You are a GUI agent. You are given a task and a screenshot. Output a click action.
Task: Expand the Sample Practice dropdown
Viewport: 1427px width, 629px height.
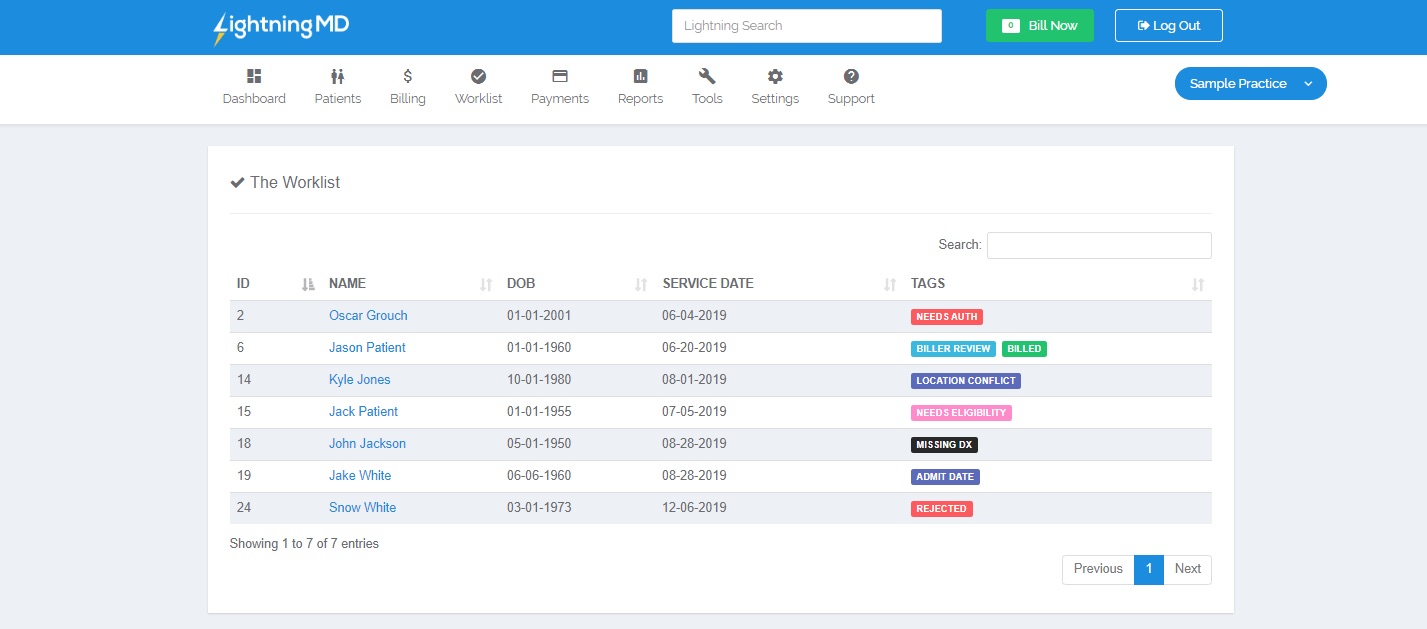(x=1250, y=83)
